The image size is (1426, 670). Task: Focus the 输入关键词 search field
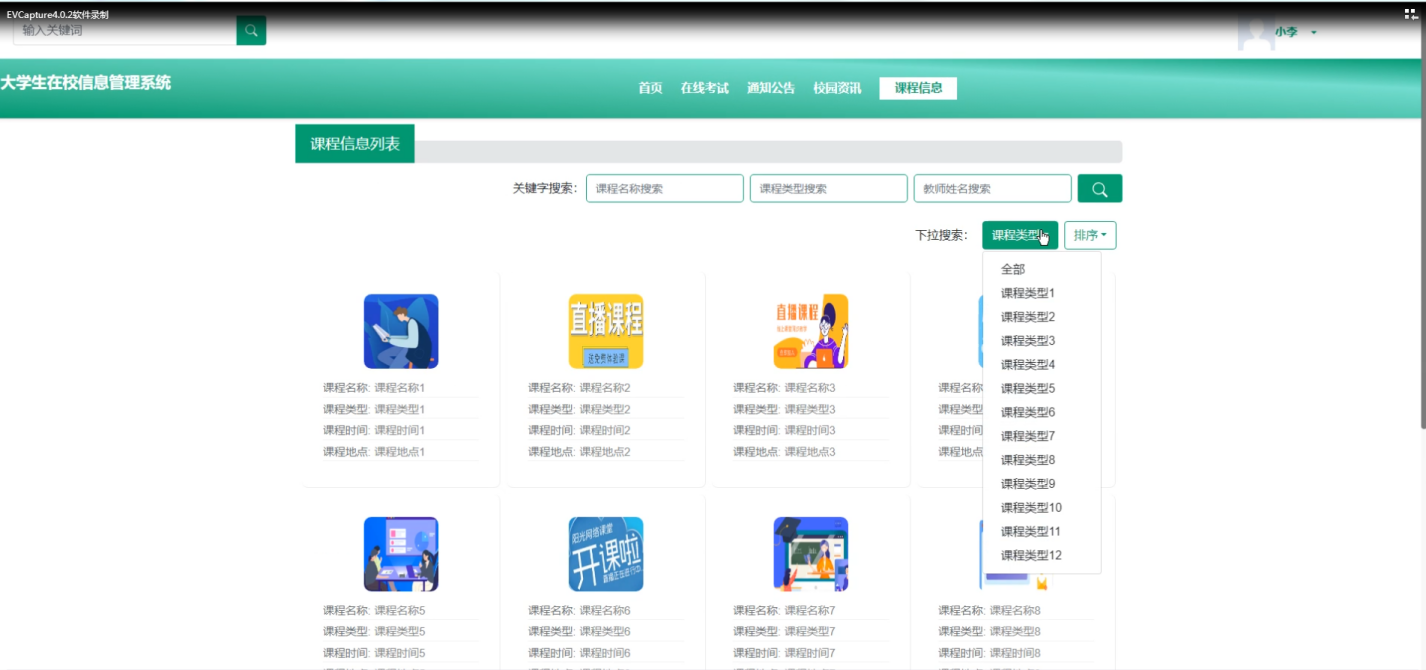click(125, 30)
